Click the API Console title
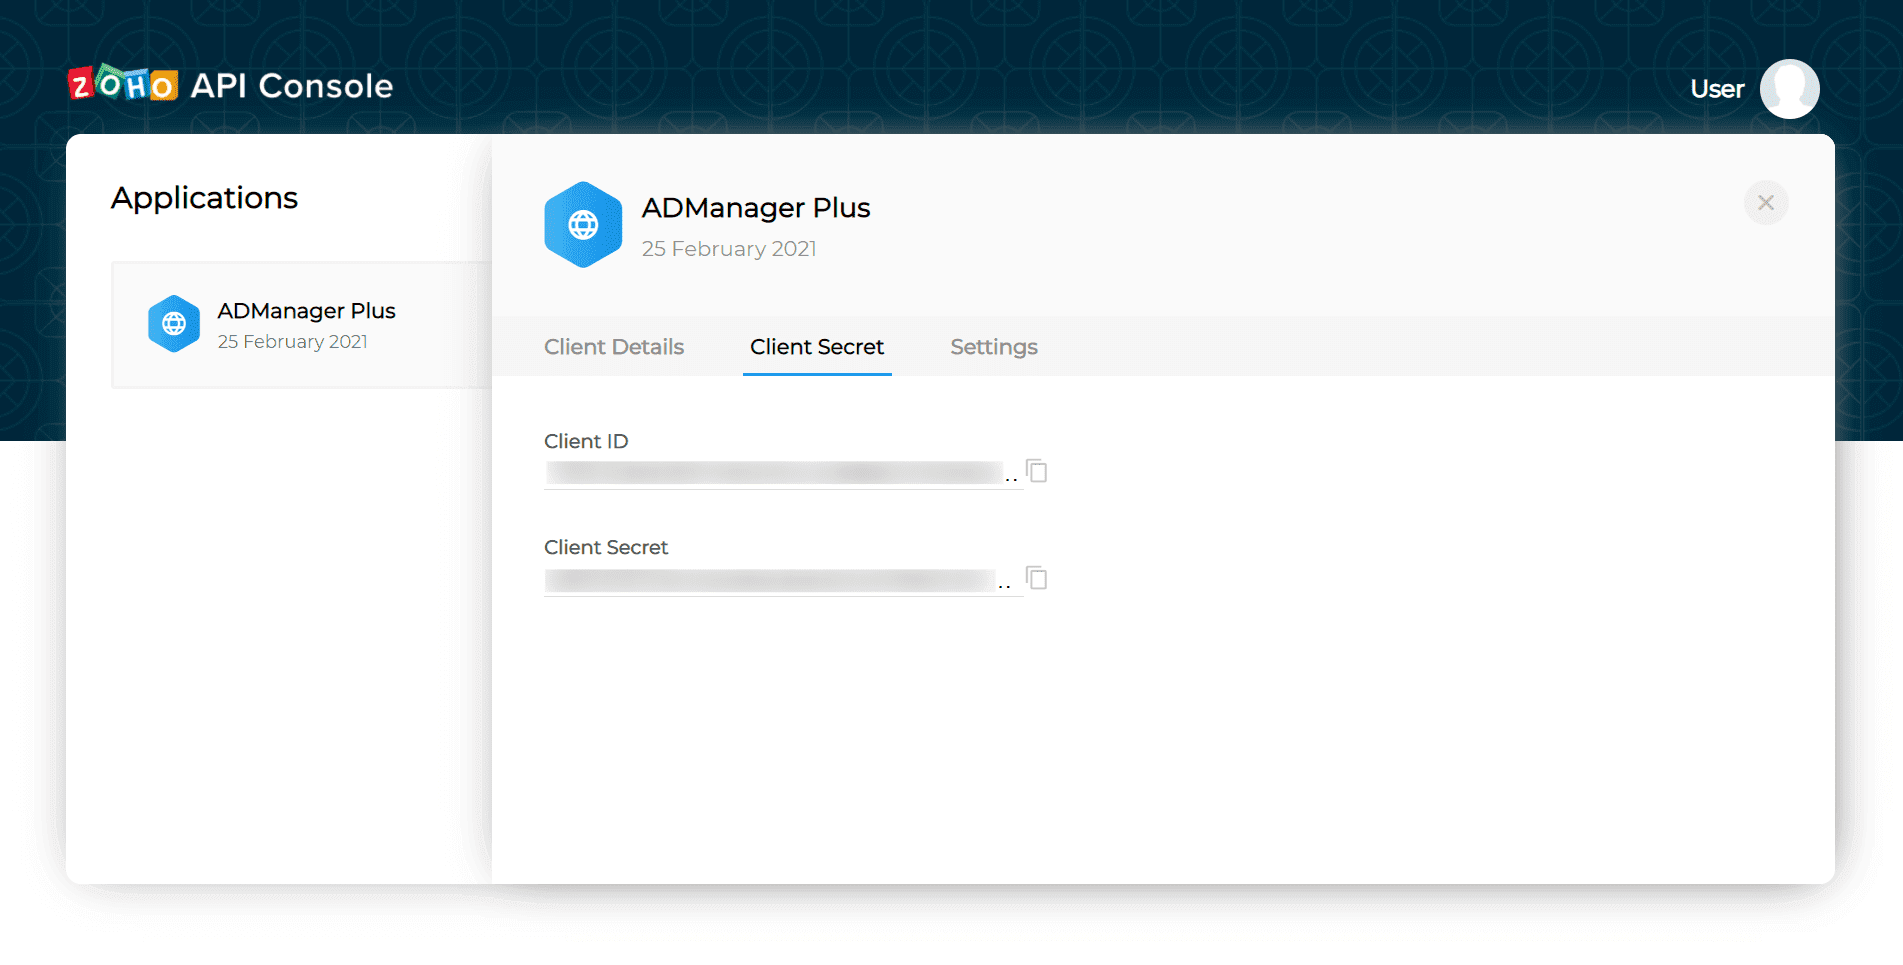Screen dimensions: 1903x965 point(292,86)
